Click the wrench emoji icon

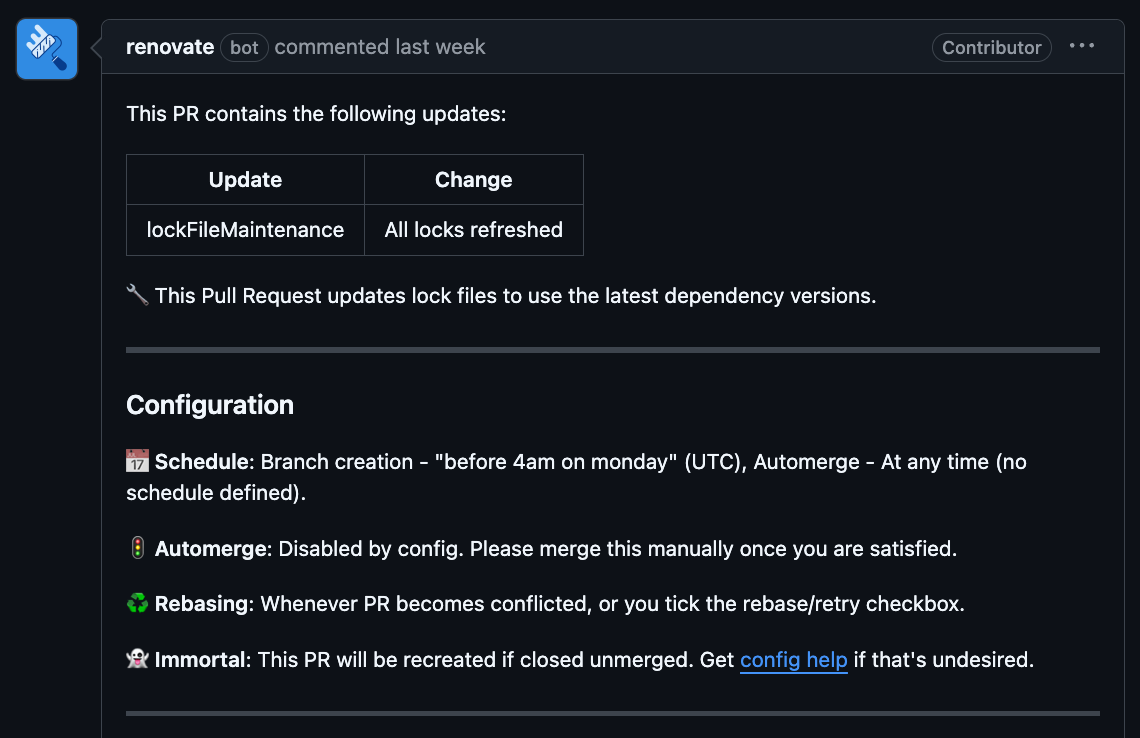138,296
